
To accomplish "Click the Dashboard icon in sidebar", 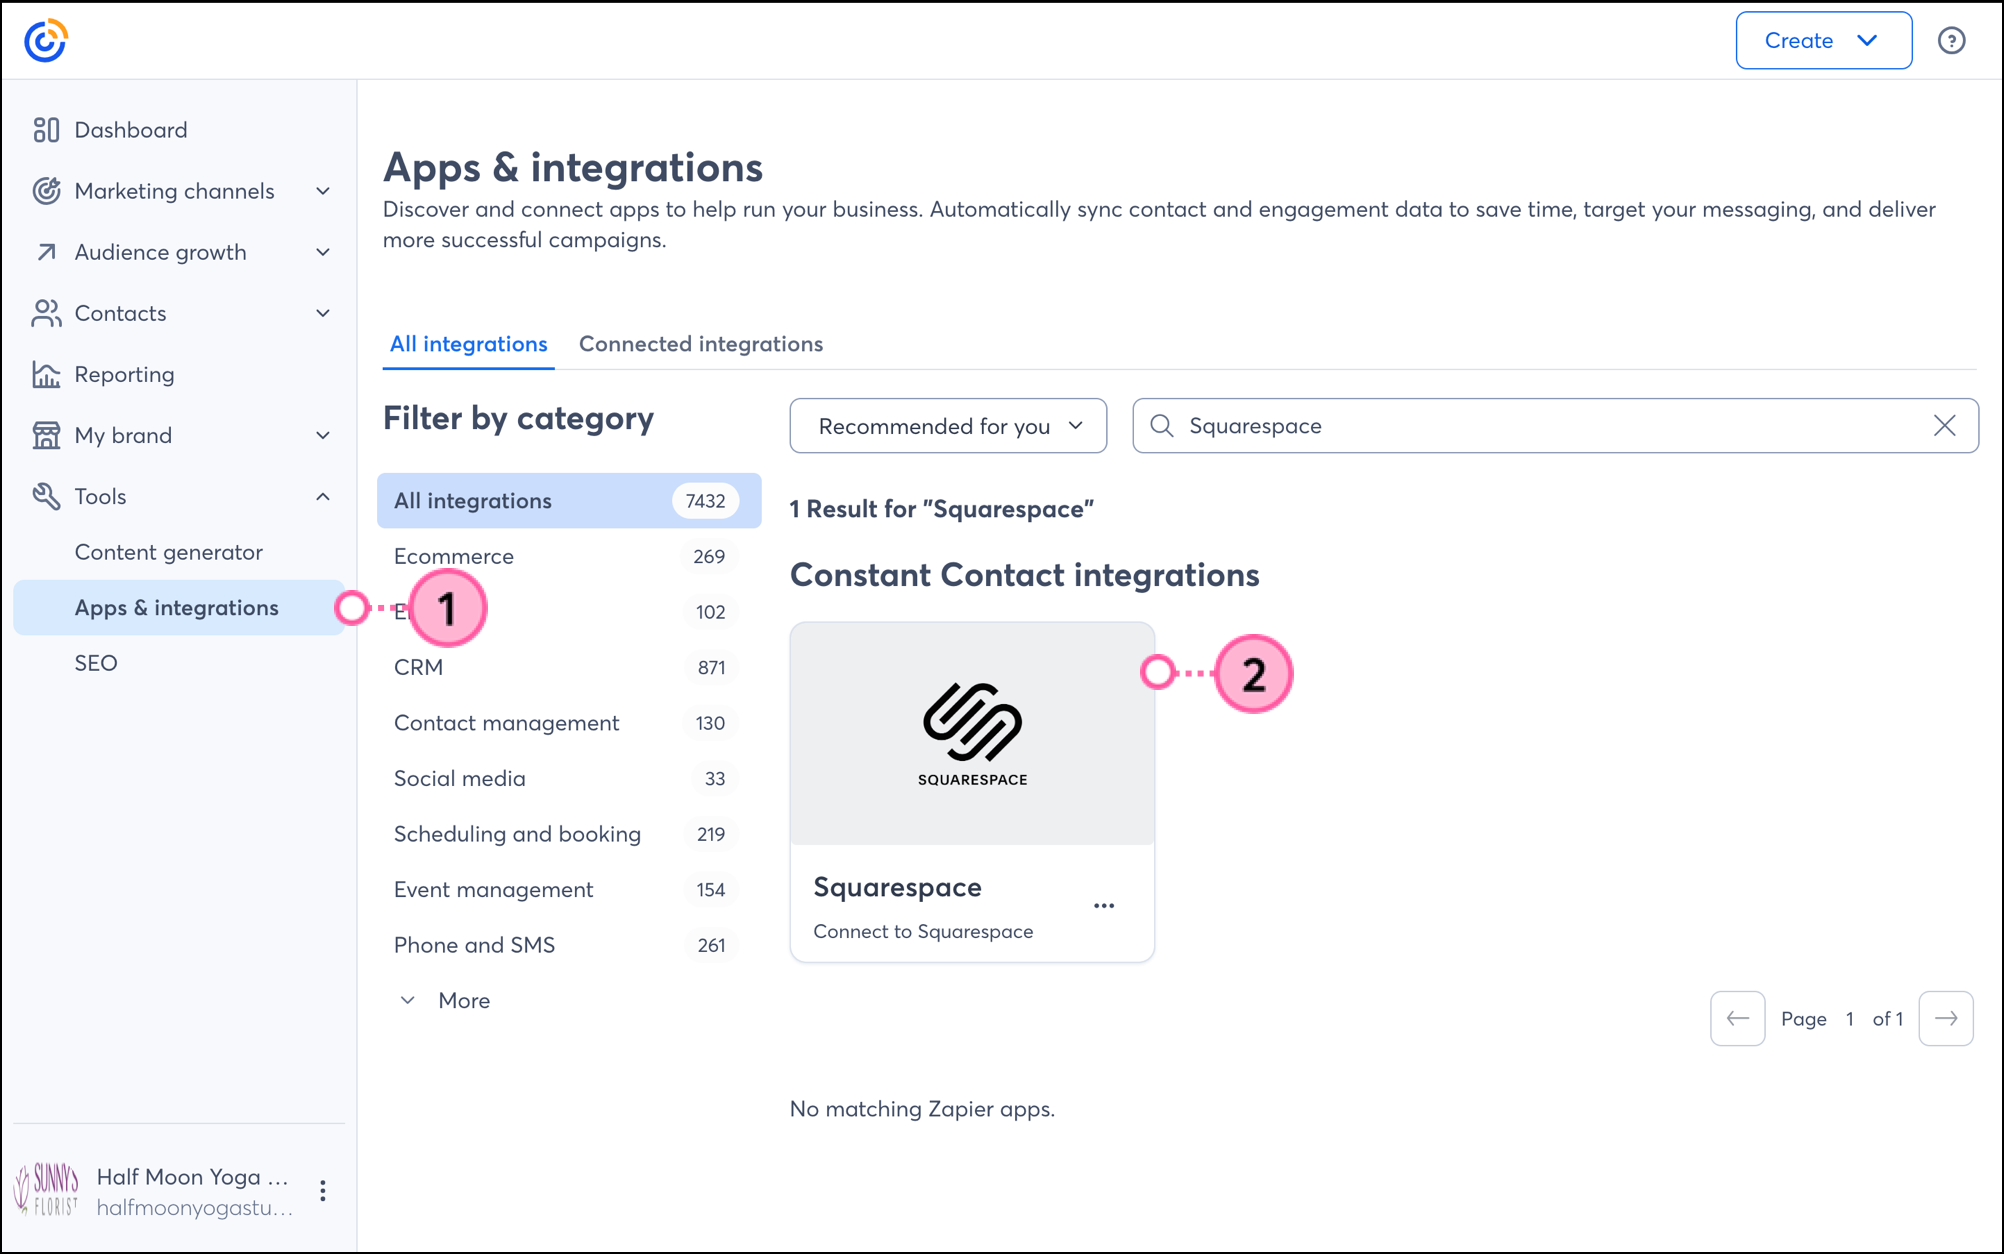I will [x=46, y=130].
